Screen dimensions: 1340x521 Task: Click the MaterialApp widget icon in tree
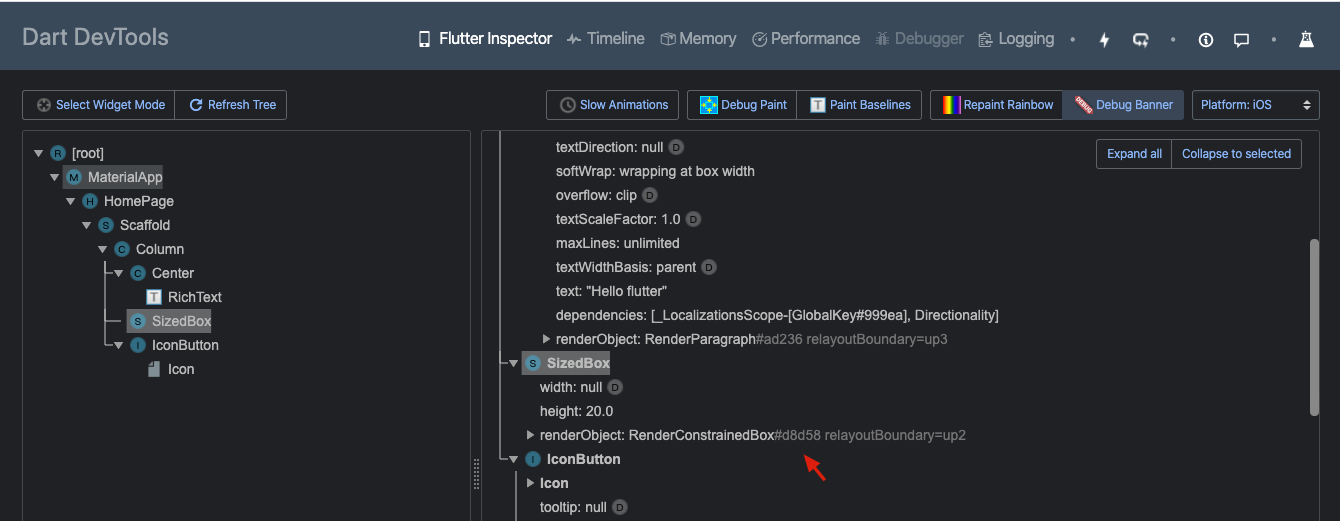pos(73,177)
